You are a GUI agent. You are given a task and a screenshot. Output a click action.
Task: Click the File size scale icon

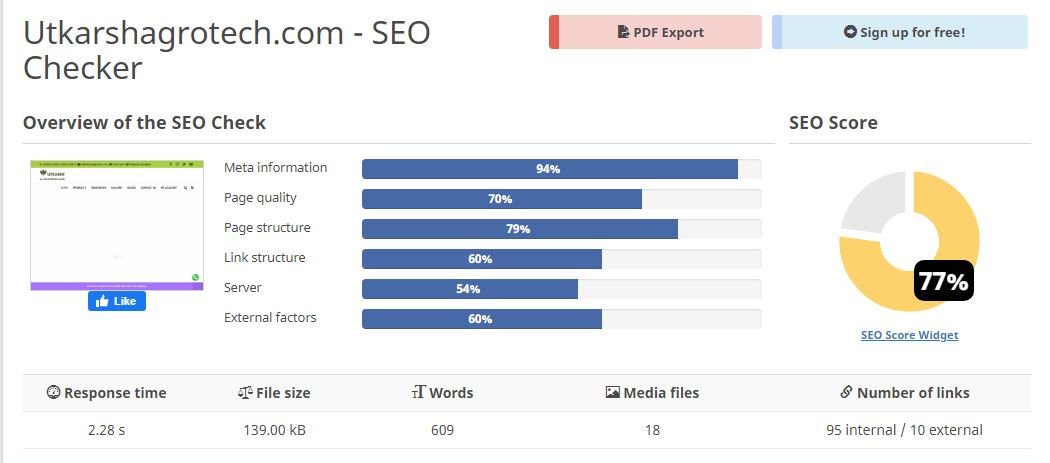click(245, 393)
